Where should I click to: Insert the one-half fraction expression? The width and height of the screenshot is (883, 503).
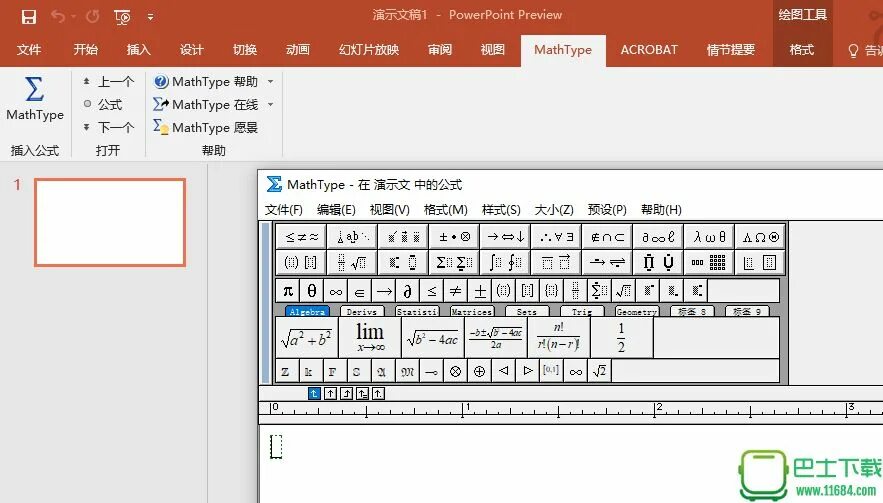pos(621,337)
